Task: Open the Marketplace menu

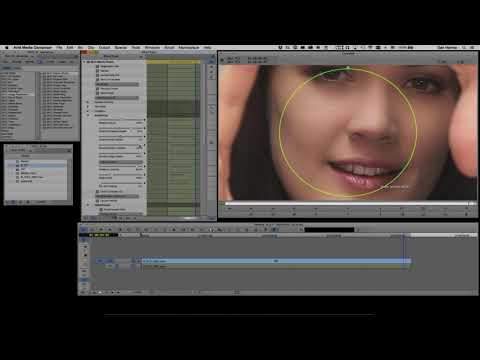Action: point(189,48)
